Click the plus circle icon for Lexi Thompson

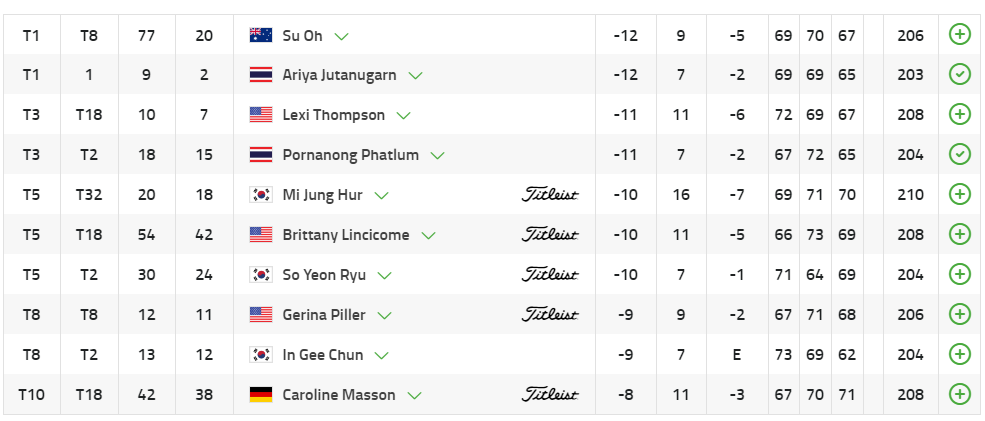pyautogui.click(x=960, y=115)
